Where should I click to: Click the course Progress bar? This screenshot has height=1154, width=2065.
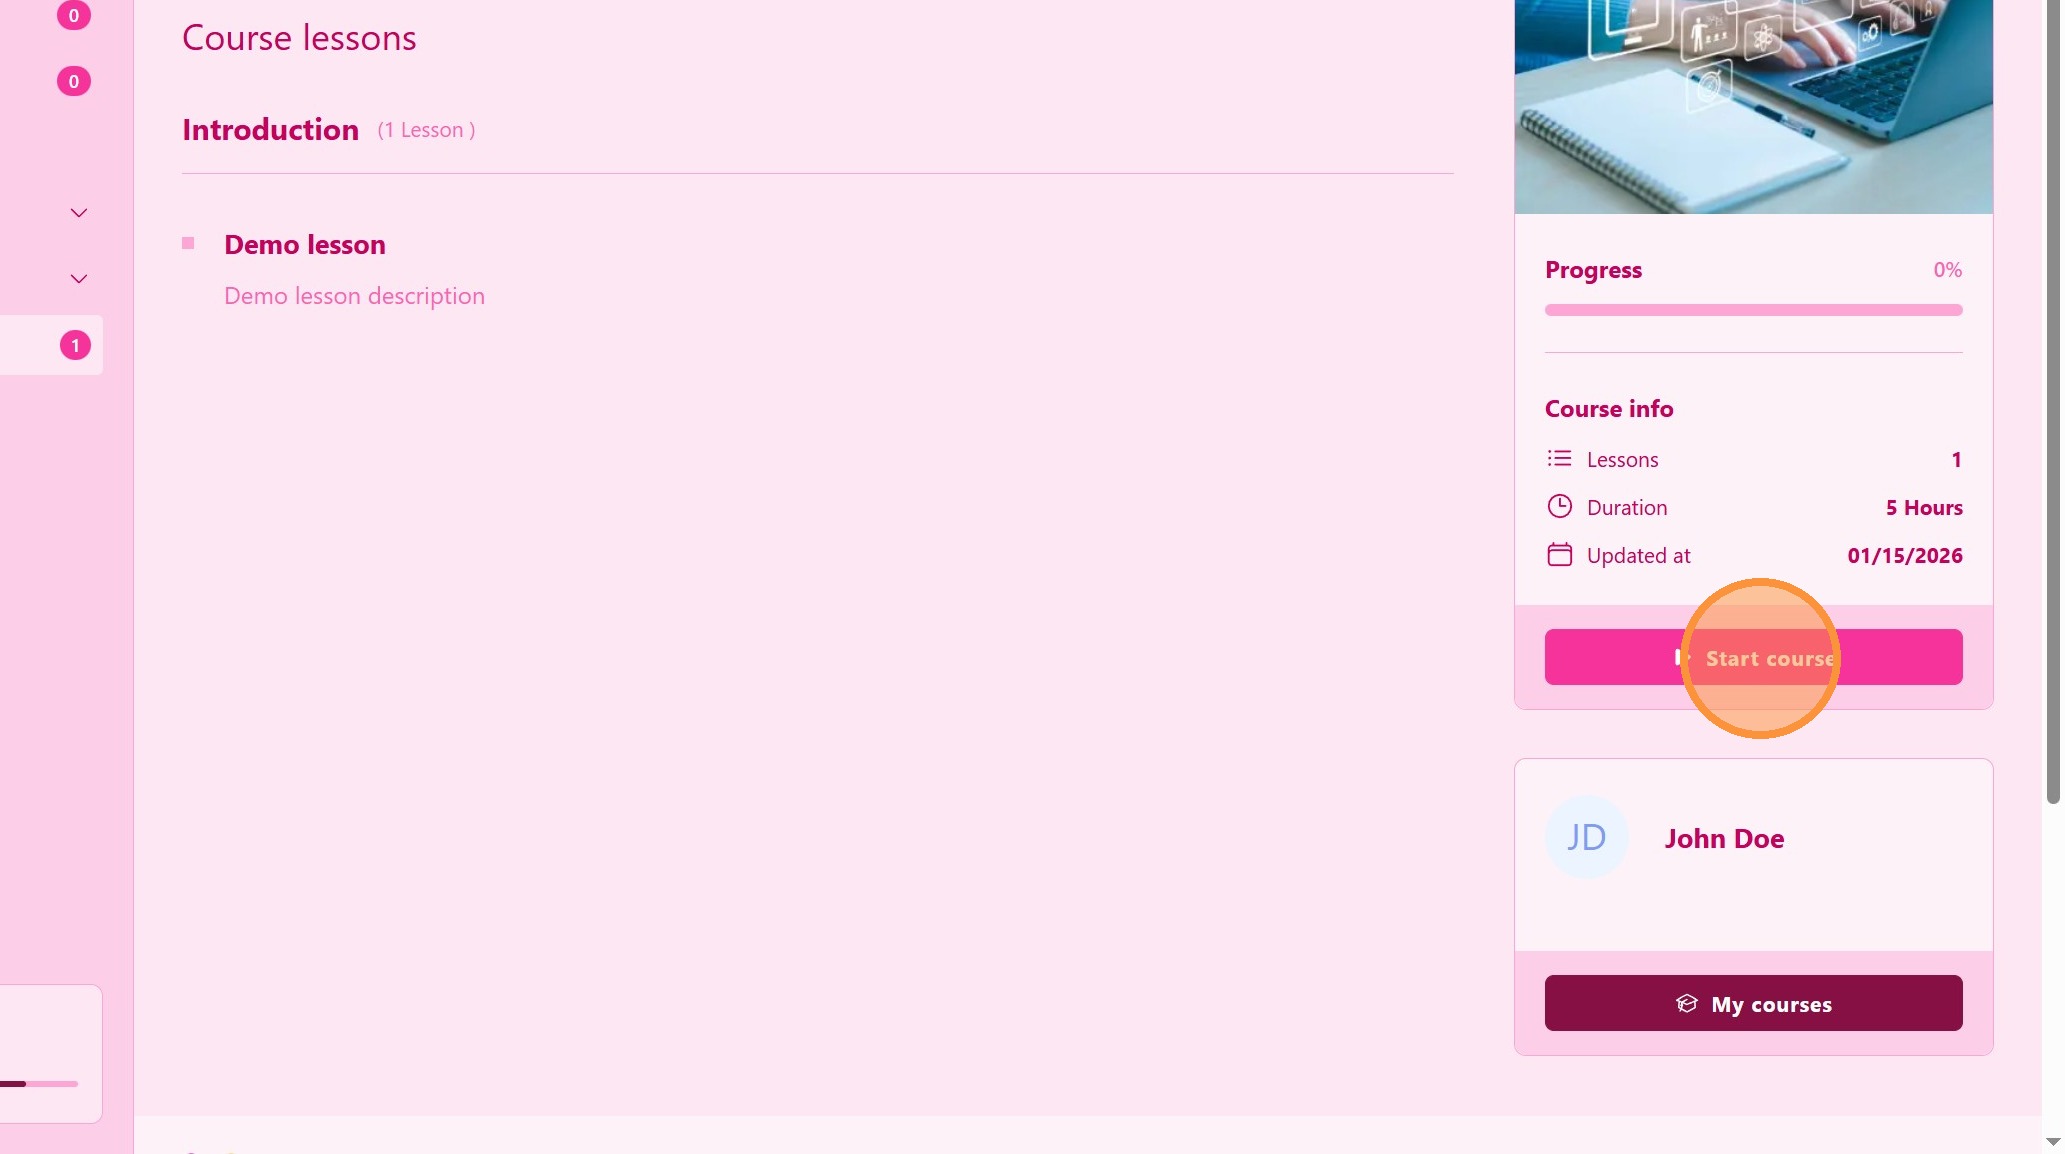point(1753,310)
